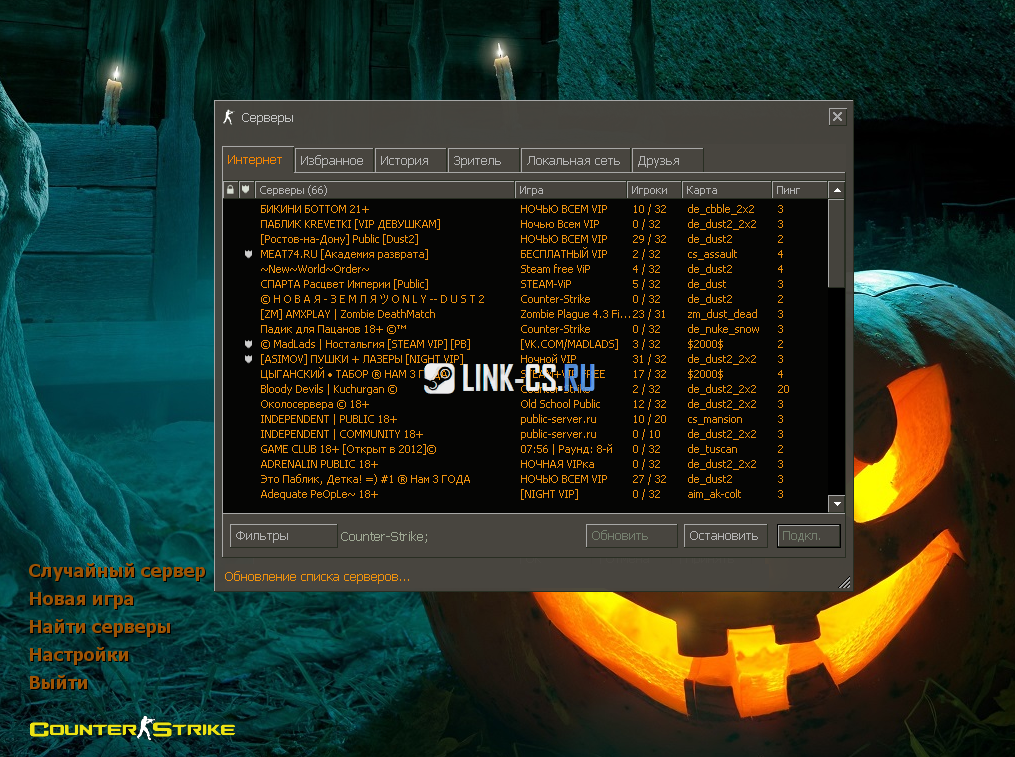Click the resize grip at the window corner
Image resolution: width=1015 pixels, height=757 pixels.
[845, 583]
